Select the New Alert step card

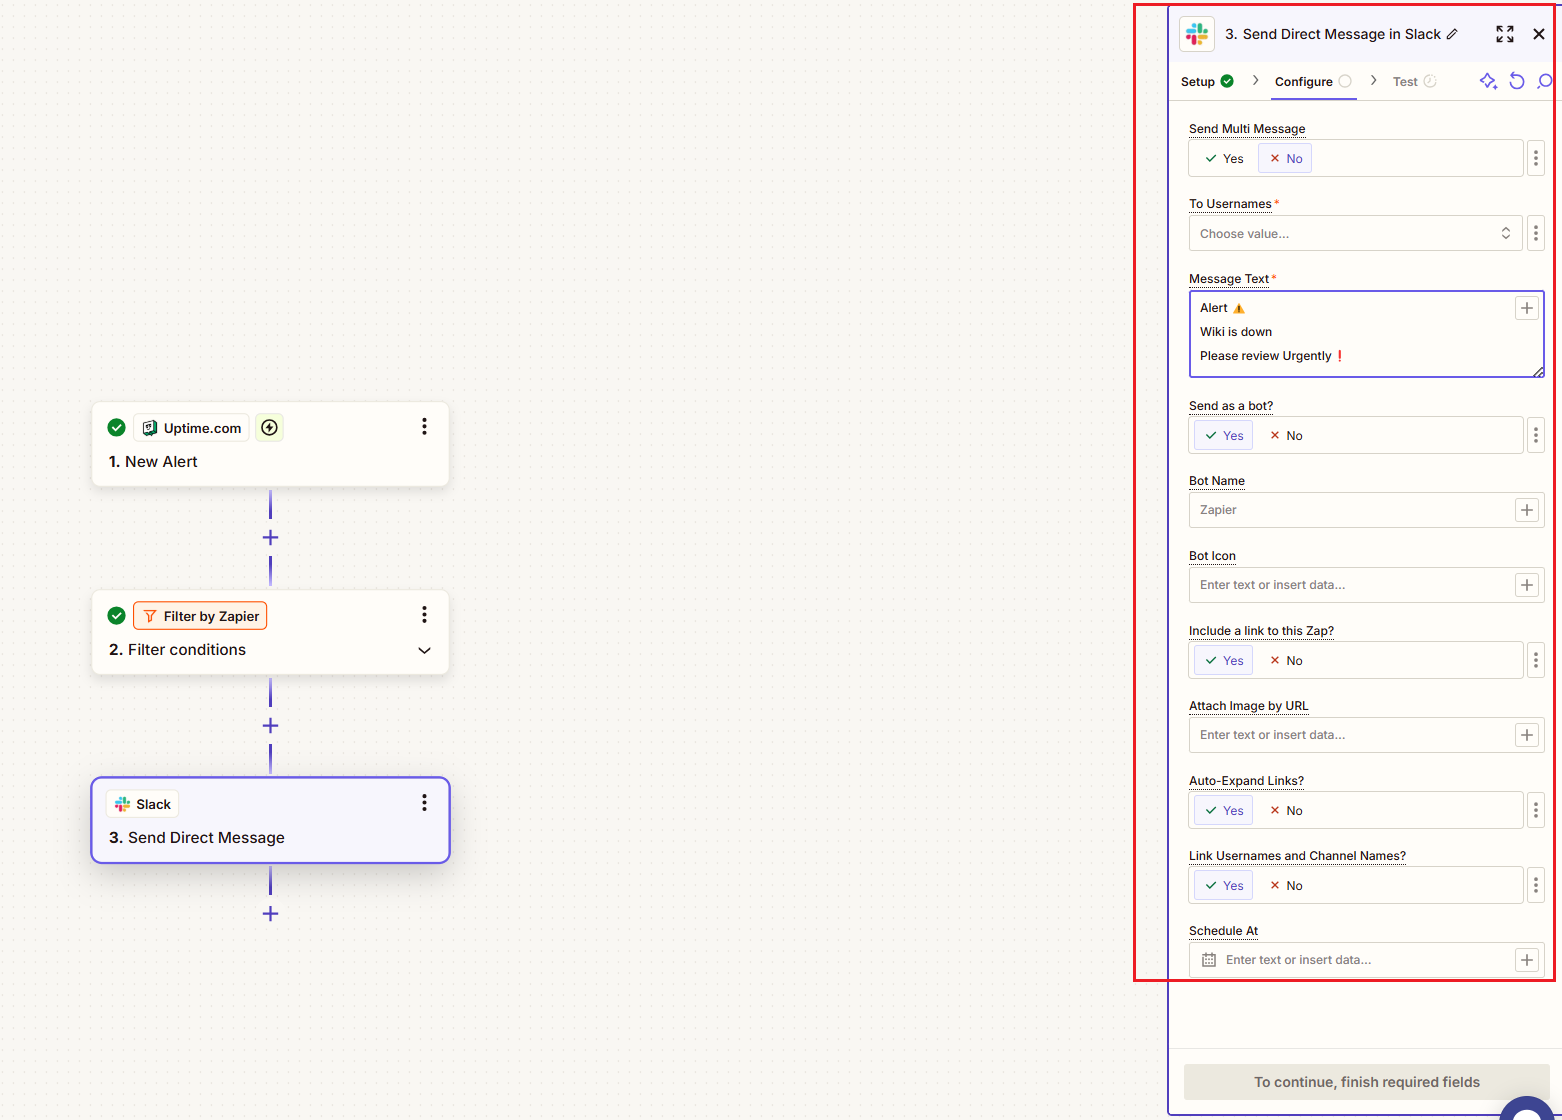click(x=270, y=444)
